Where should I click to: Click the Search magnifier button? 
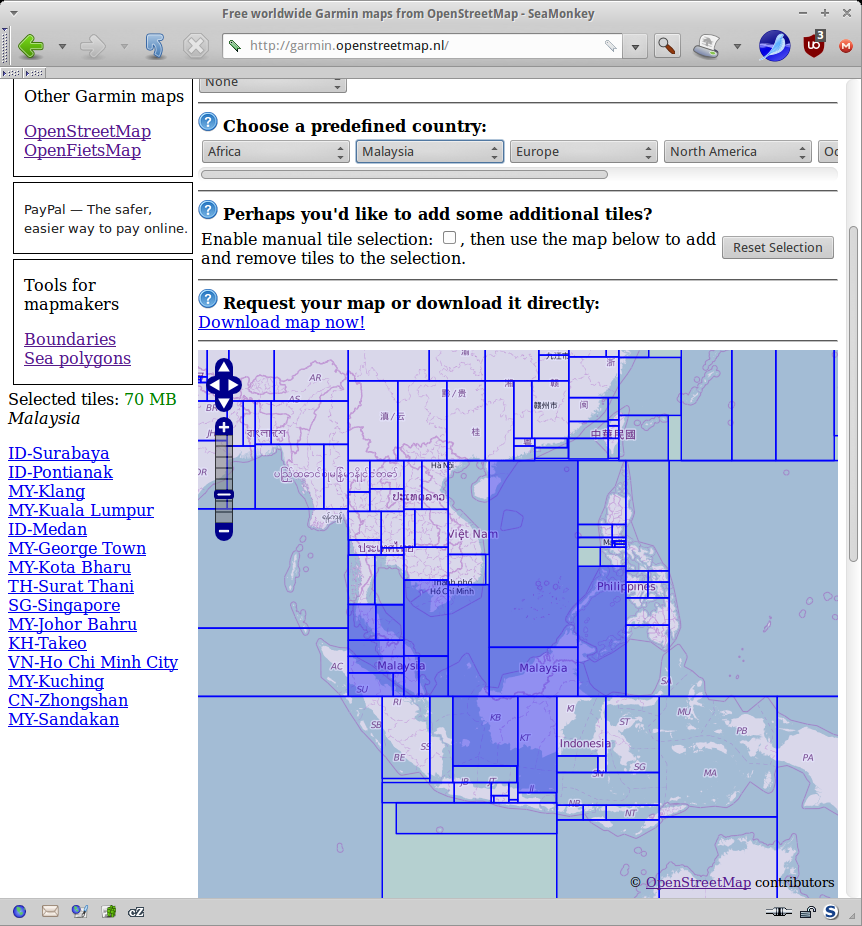click(667, 45)
